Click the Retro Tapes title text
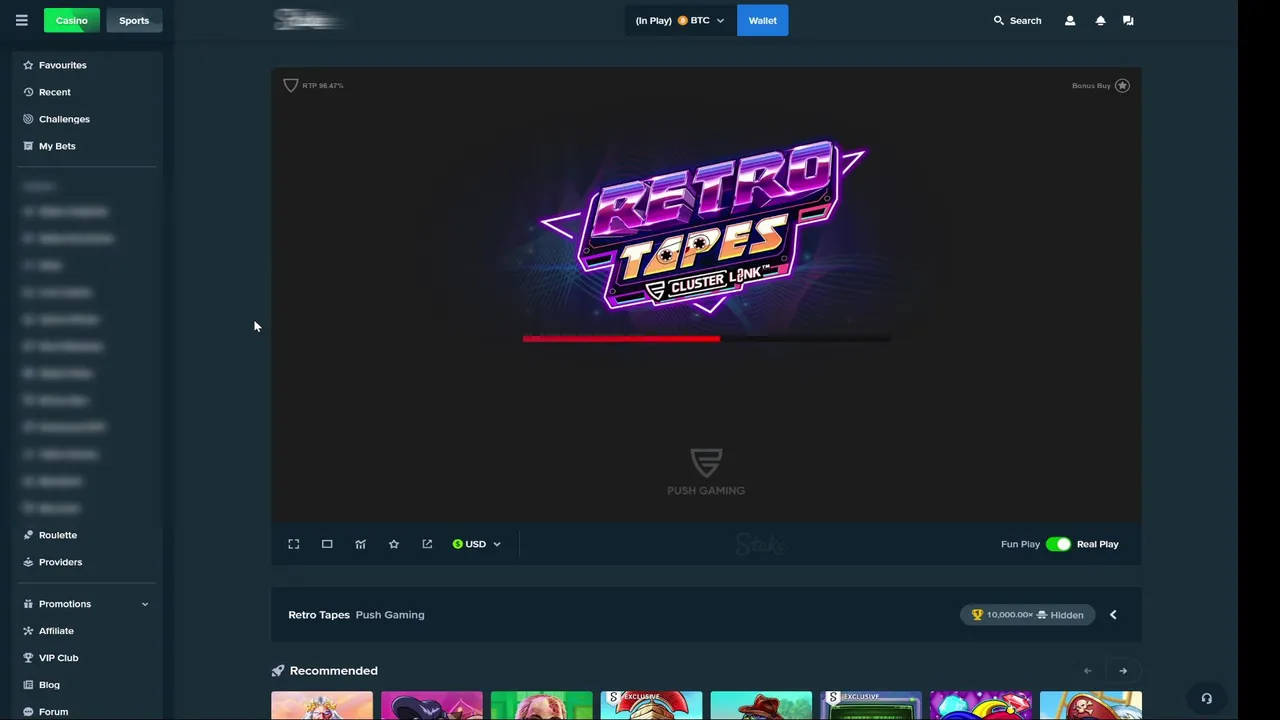 pyautogui.click(x=319, y=615)
